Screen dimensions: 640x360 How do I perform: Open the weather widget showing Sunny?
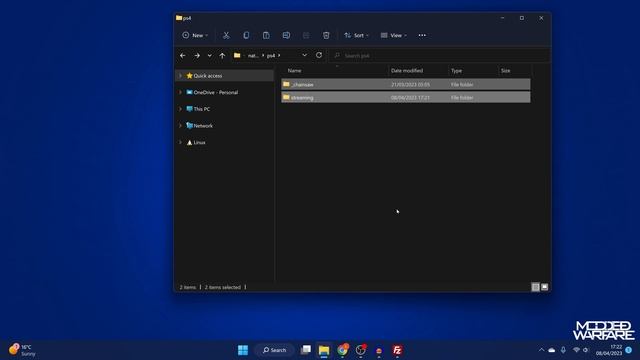tap(22, 350)
